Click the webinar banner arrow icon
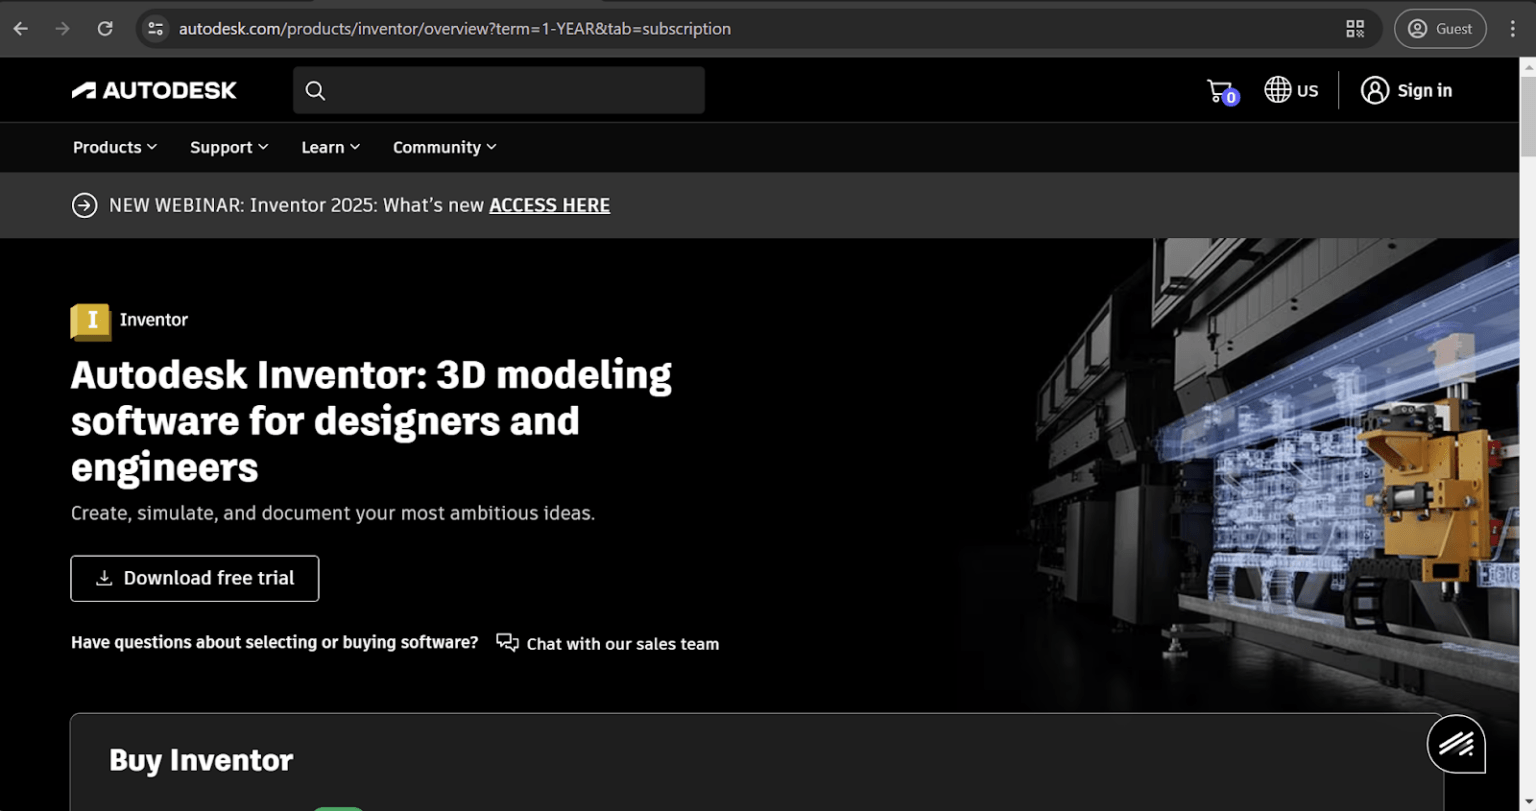The height and width of the screenshot is (811, 1536). click(84, 205)
